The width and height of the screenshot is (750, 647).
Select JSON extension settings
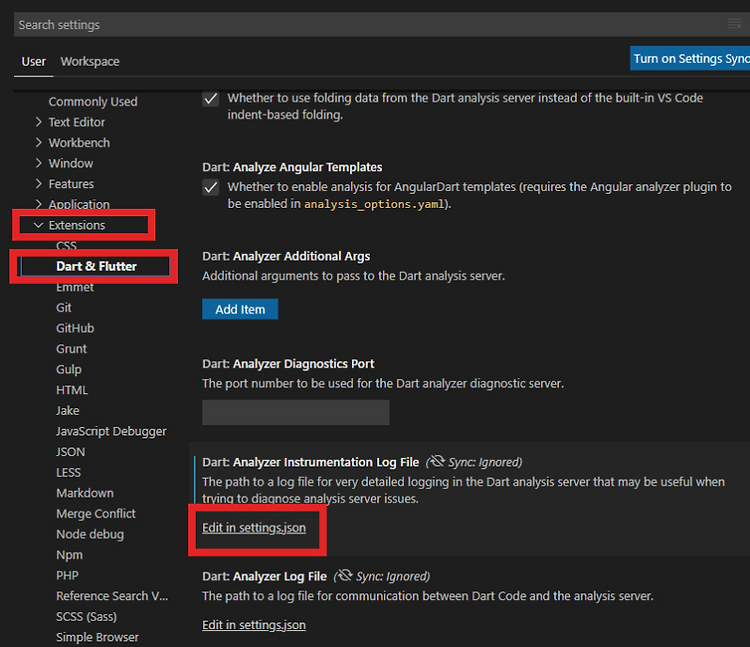[x=70, y=452]
